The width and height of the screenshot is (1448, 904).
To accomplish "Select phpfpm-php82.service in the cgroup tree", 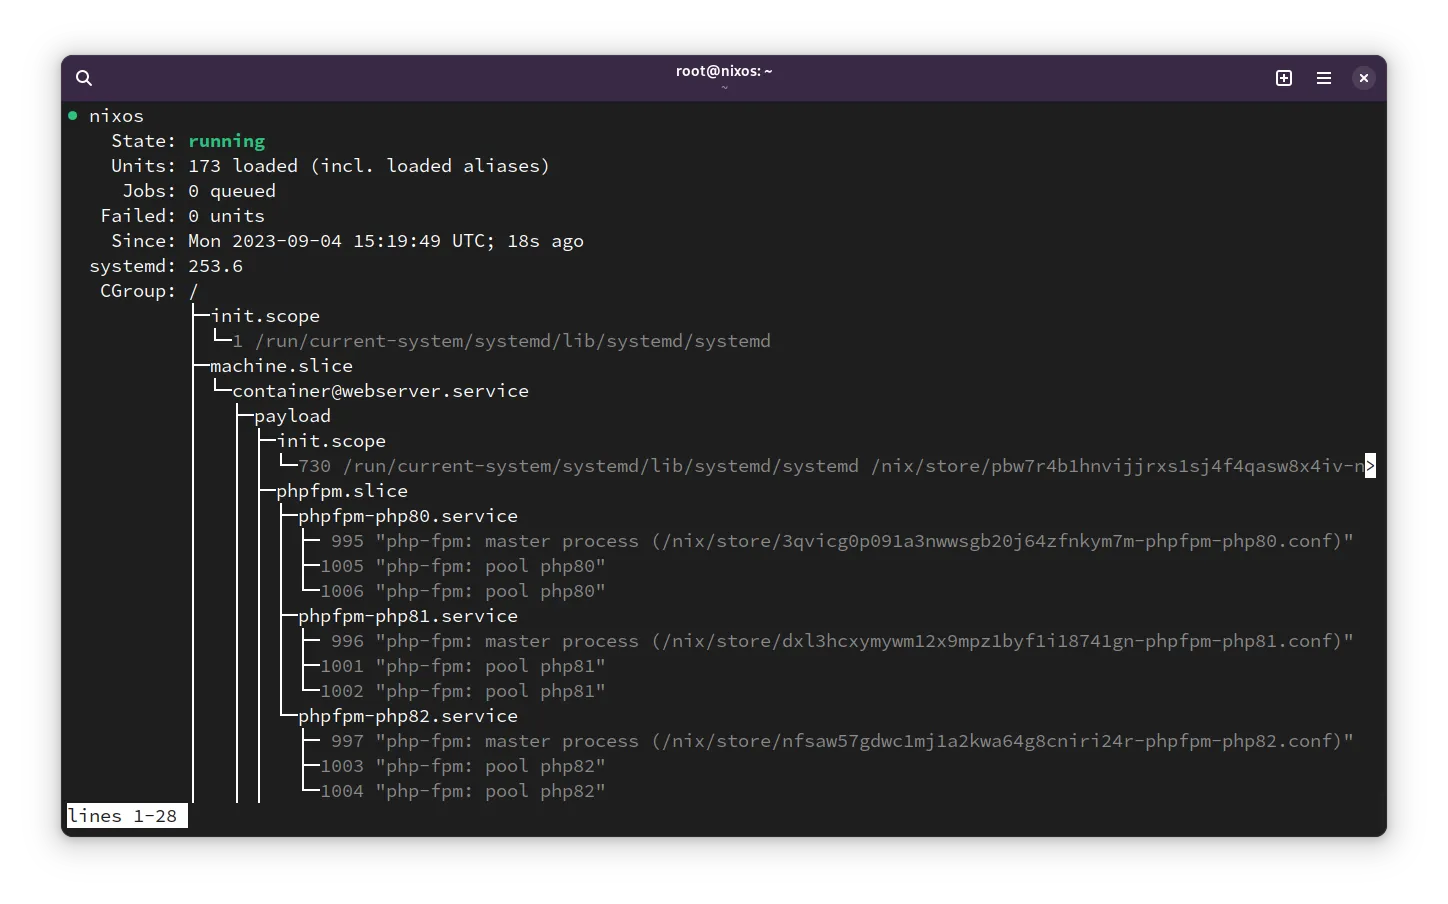I will coord(407,715).
